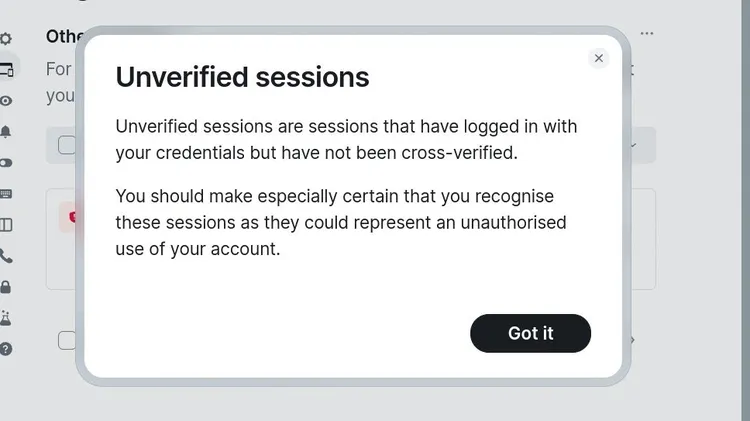Viewport: 750px width, 421px height.
Task: Confirm with the Got it button
Action: pos(530,333)
